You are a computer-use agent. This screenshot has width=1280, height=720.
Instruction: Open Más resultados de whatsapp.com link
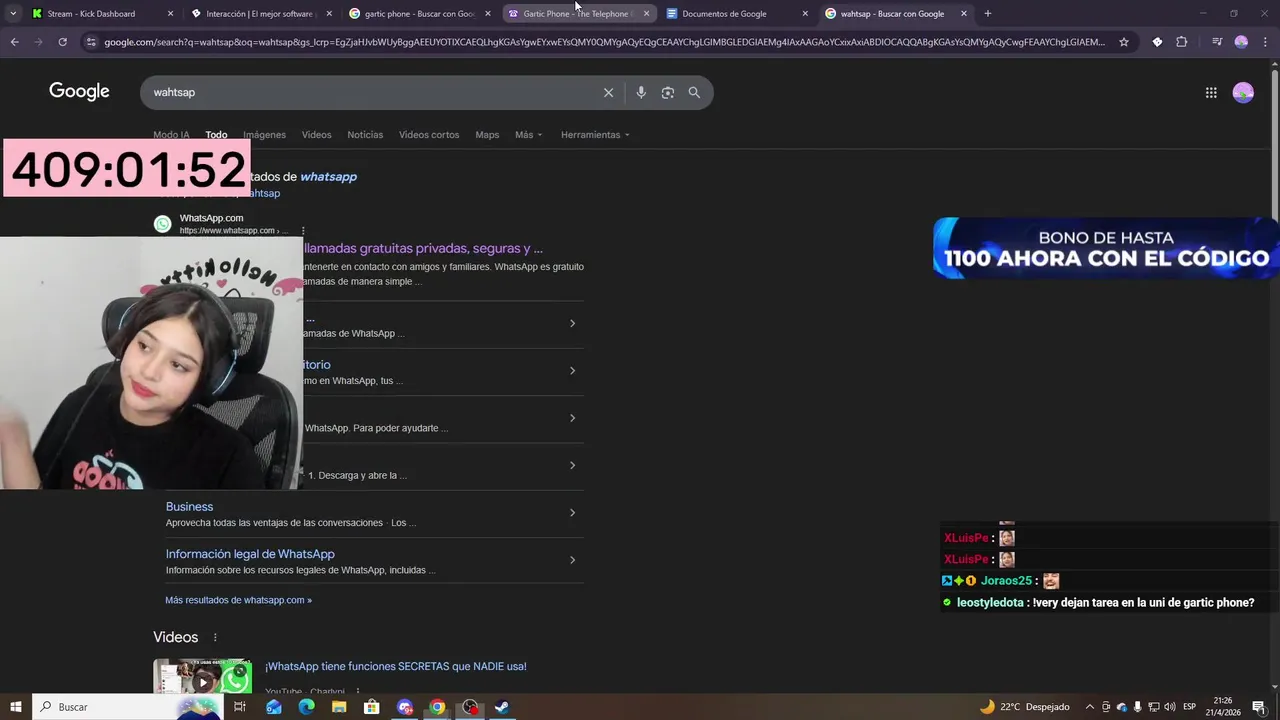point(238,600)
